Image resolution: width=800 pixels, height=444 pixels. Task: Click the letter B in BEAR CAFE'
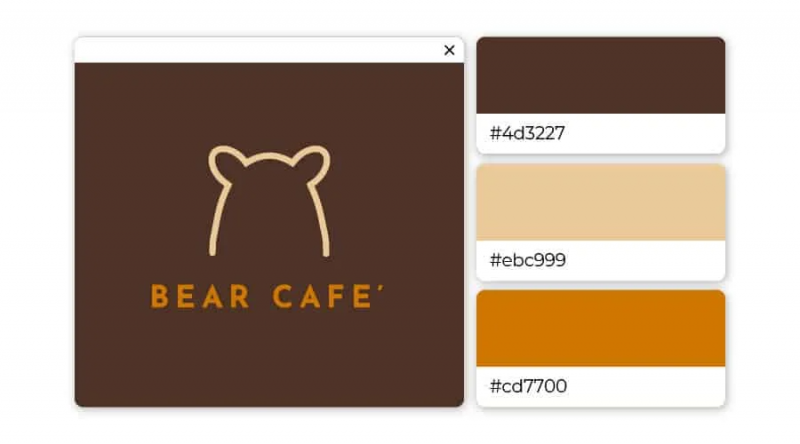pos(160,297)
